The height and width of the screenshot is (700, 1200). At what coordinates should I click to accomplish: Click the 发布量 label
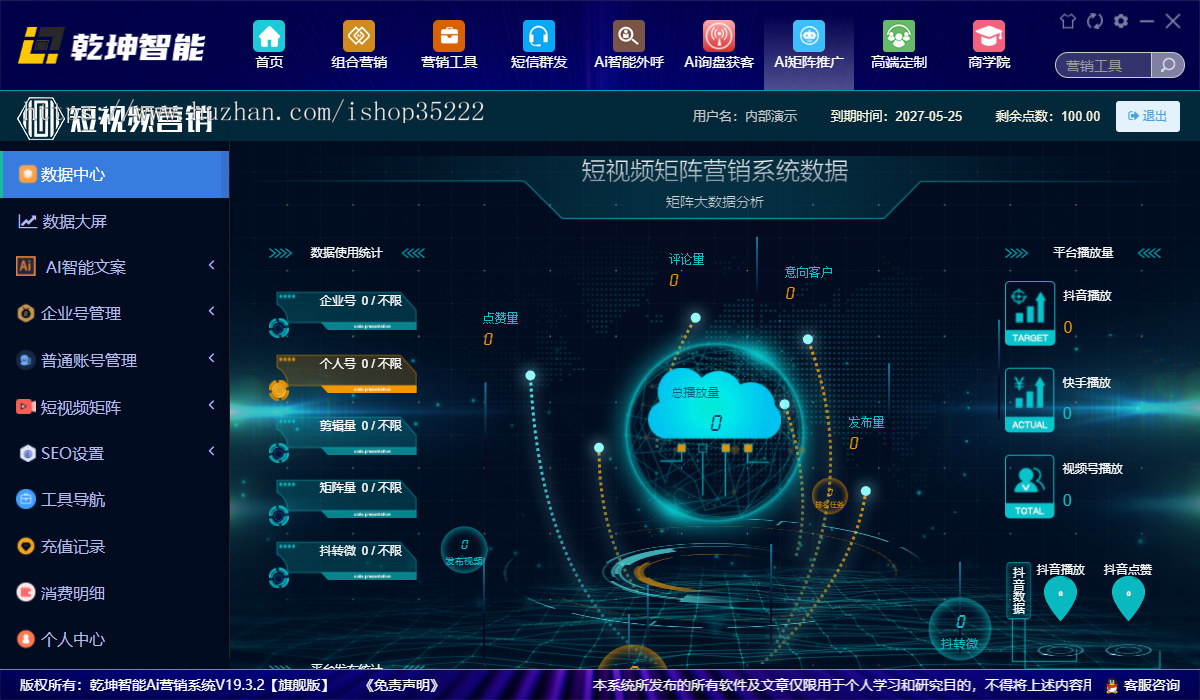(x=867, y=422)
